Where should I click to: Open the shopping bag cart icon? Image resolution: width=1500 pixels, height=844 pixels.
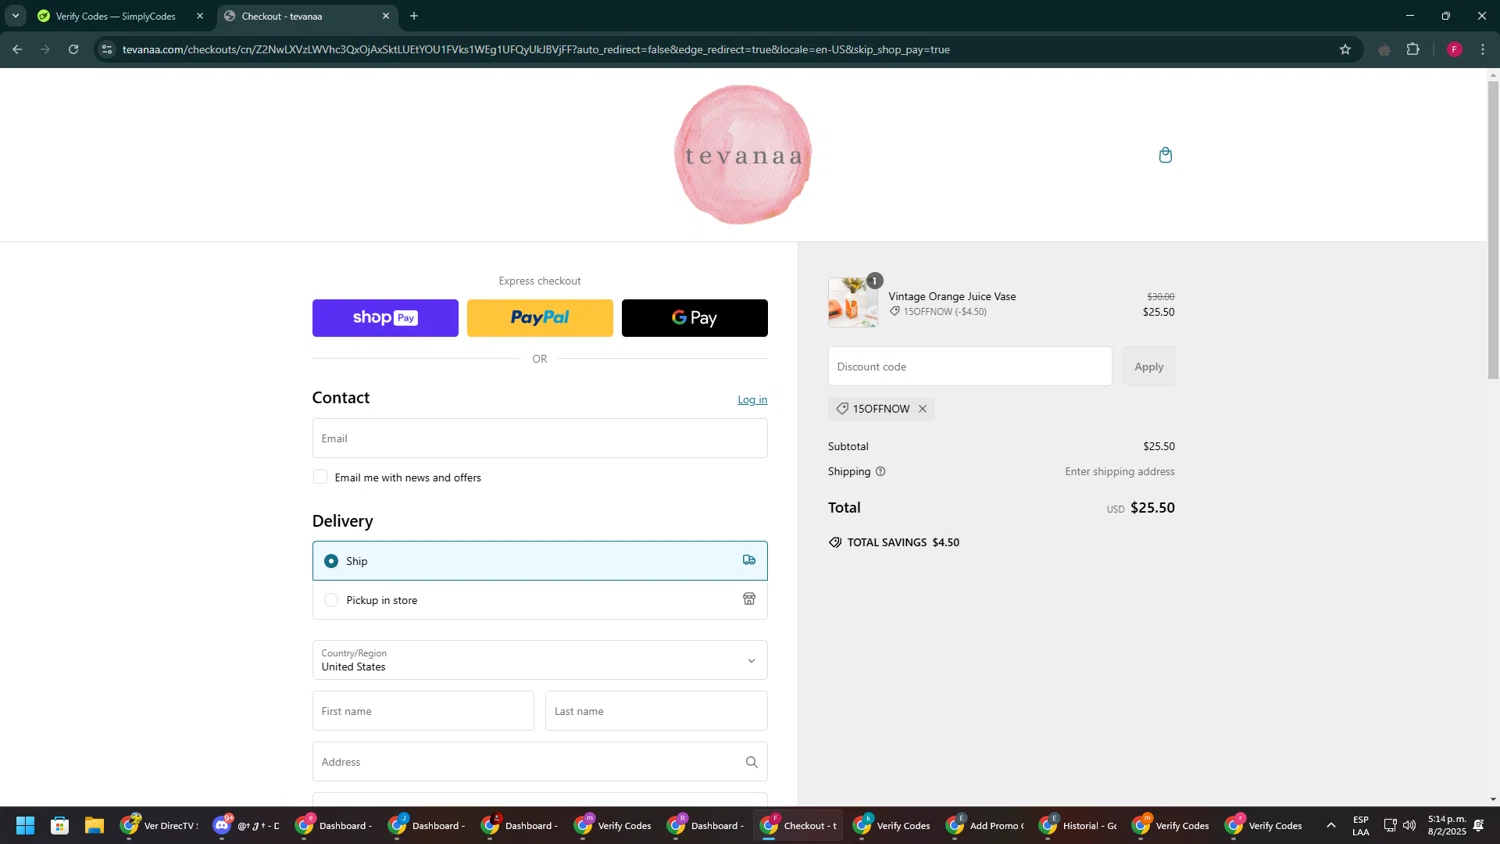(x=1165, y=155)
